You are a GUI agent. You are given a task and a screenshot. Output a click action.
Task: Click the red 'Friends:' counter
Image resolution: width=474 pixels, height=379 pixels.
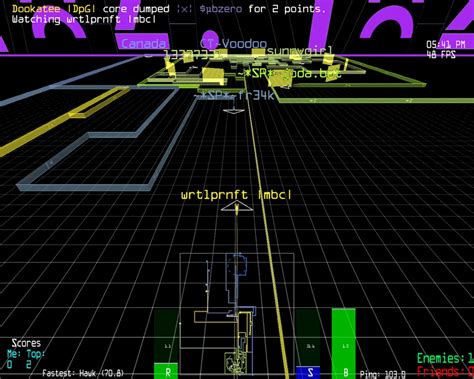pos(445,371)
